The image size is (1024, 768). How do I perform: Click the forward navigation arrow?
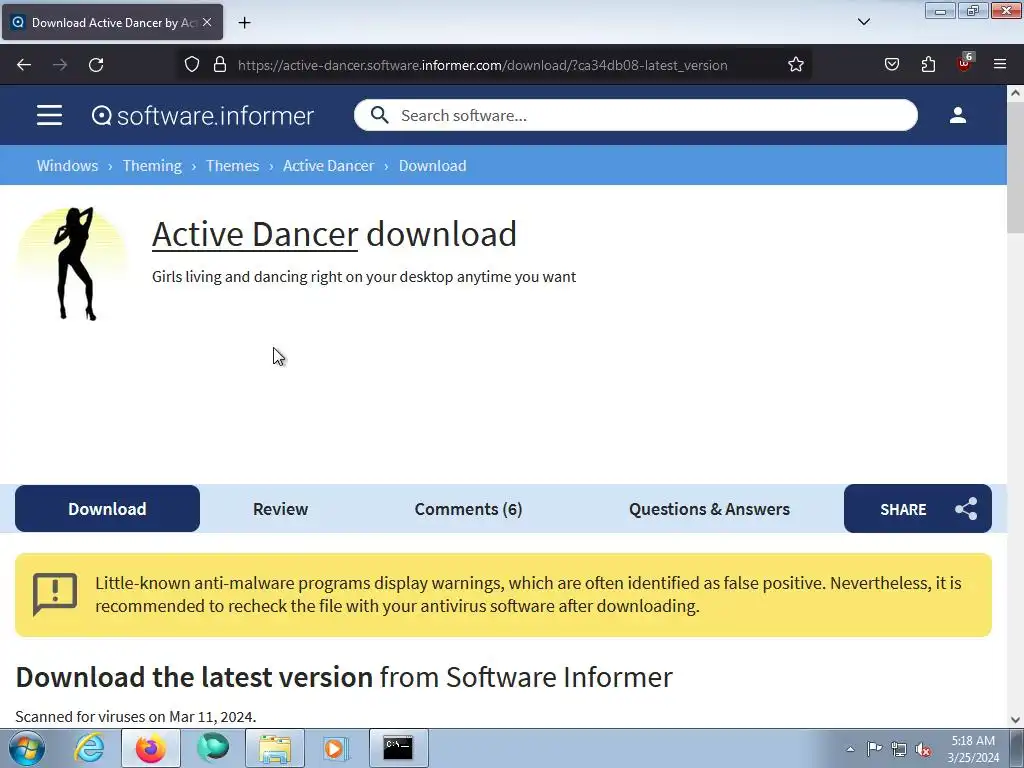(x=60, y=65)
